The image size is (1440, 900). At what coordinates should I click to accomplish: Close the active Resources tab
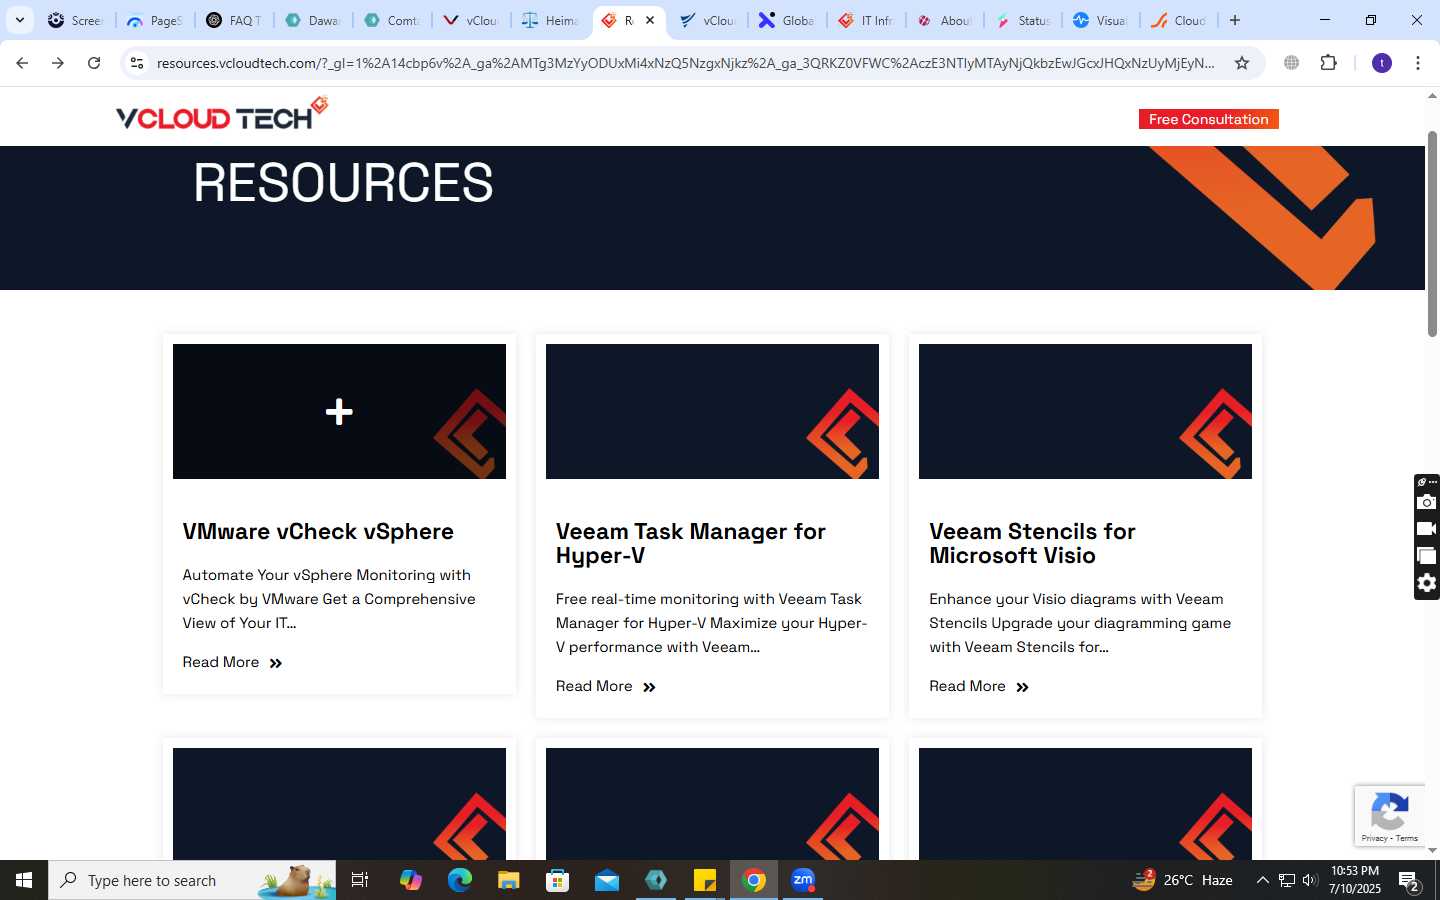point(650,20)
